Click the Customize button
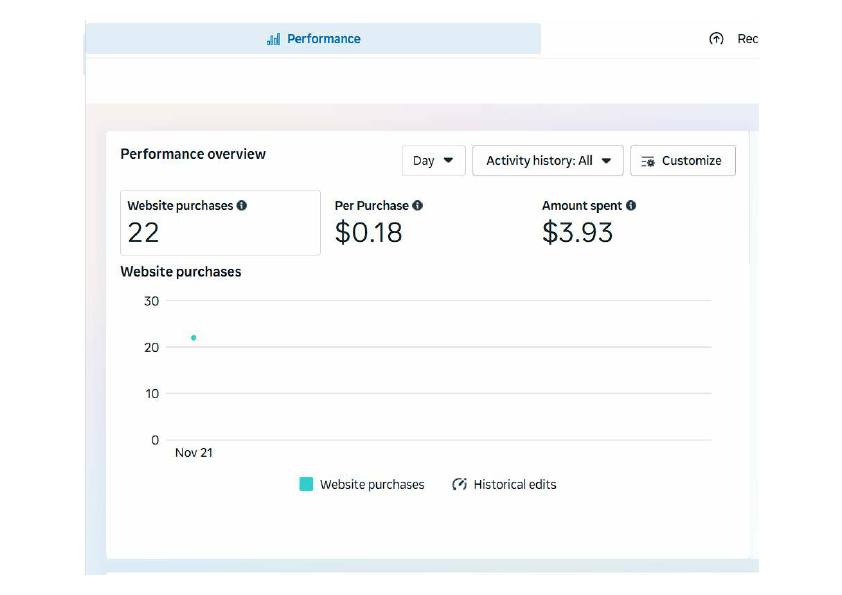 [683, 160]
